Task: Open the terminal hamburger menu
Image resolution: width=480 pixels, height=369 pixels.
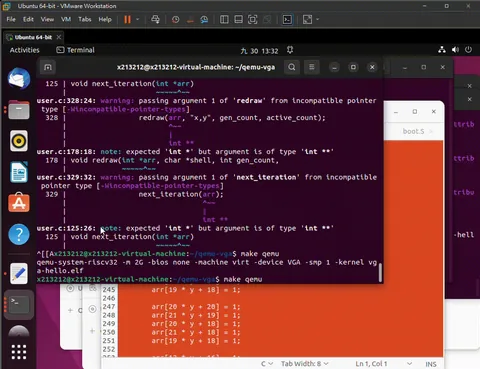Action: click(312, 67)
